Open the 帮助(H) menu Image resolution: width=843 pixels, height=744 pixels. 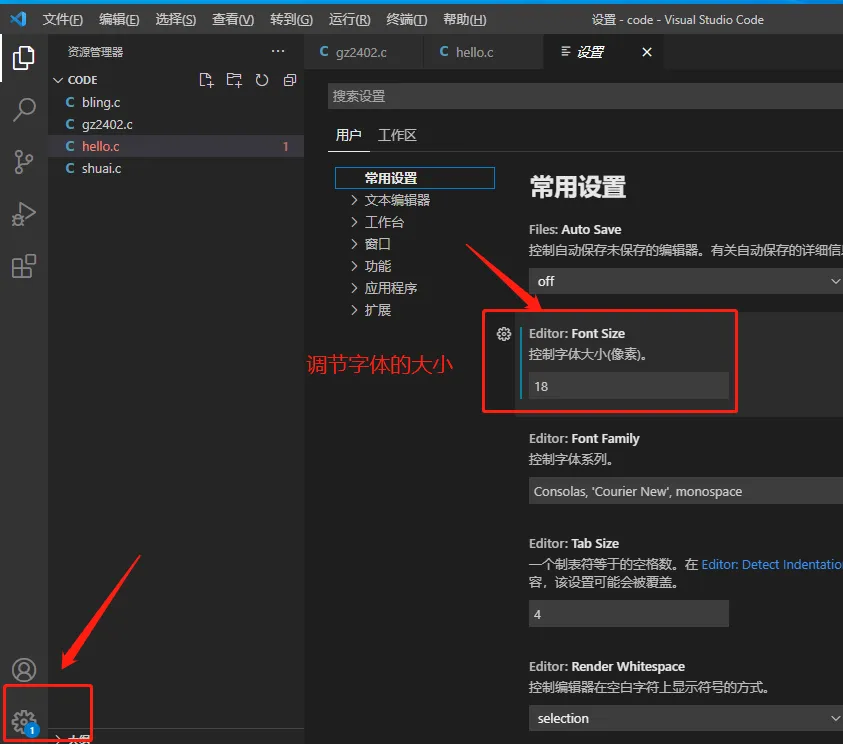pos(465,20)
